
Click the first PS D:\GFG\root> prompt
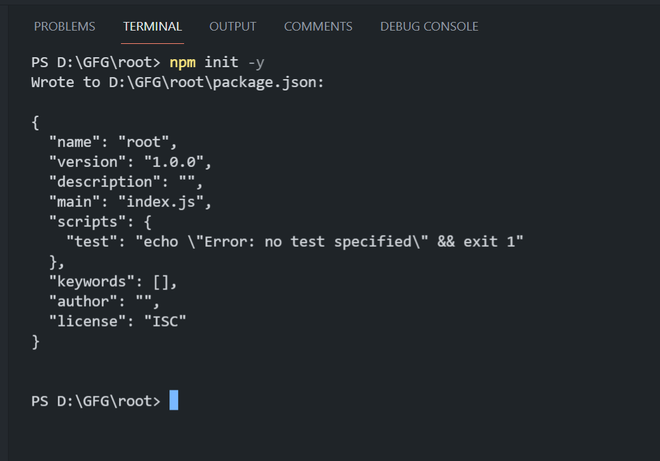pyautogui.click(x=95, y=62)
